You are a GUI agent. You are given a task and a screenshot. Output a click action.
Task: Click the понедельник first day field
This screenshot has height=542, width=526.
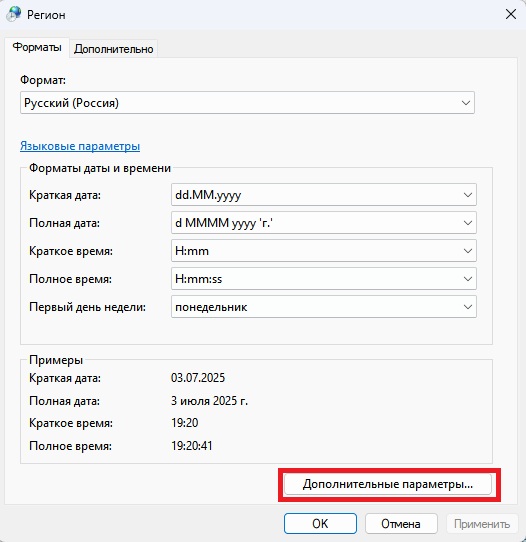point(324,307)
